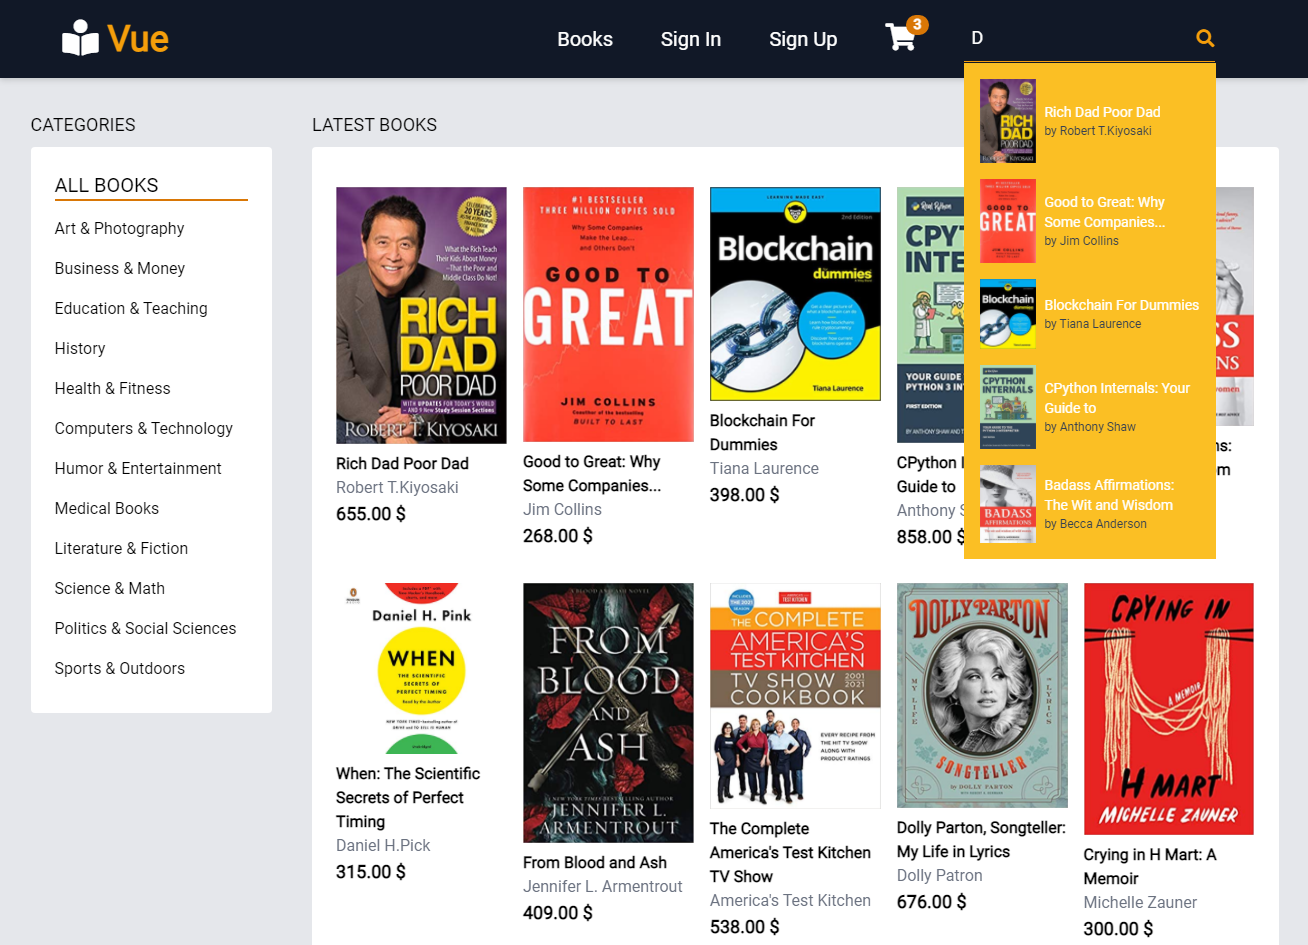Click Dolly Parton, Songteller title
Screen dimensions: 1308x945
981,839
